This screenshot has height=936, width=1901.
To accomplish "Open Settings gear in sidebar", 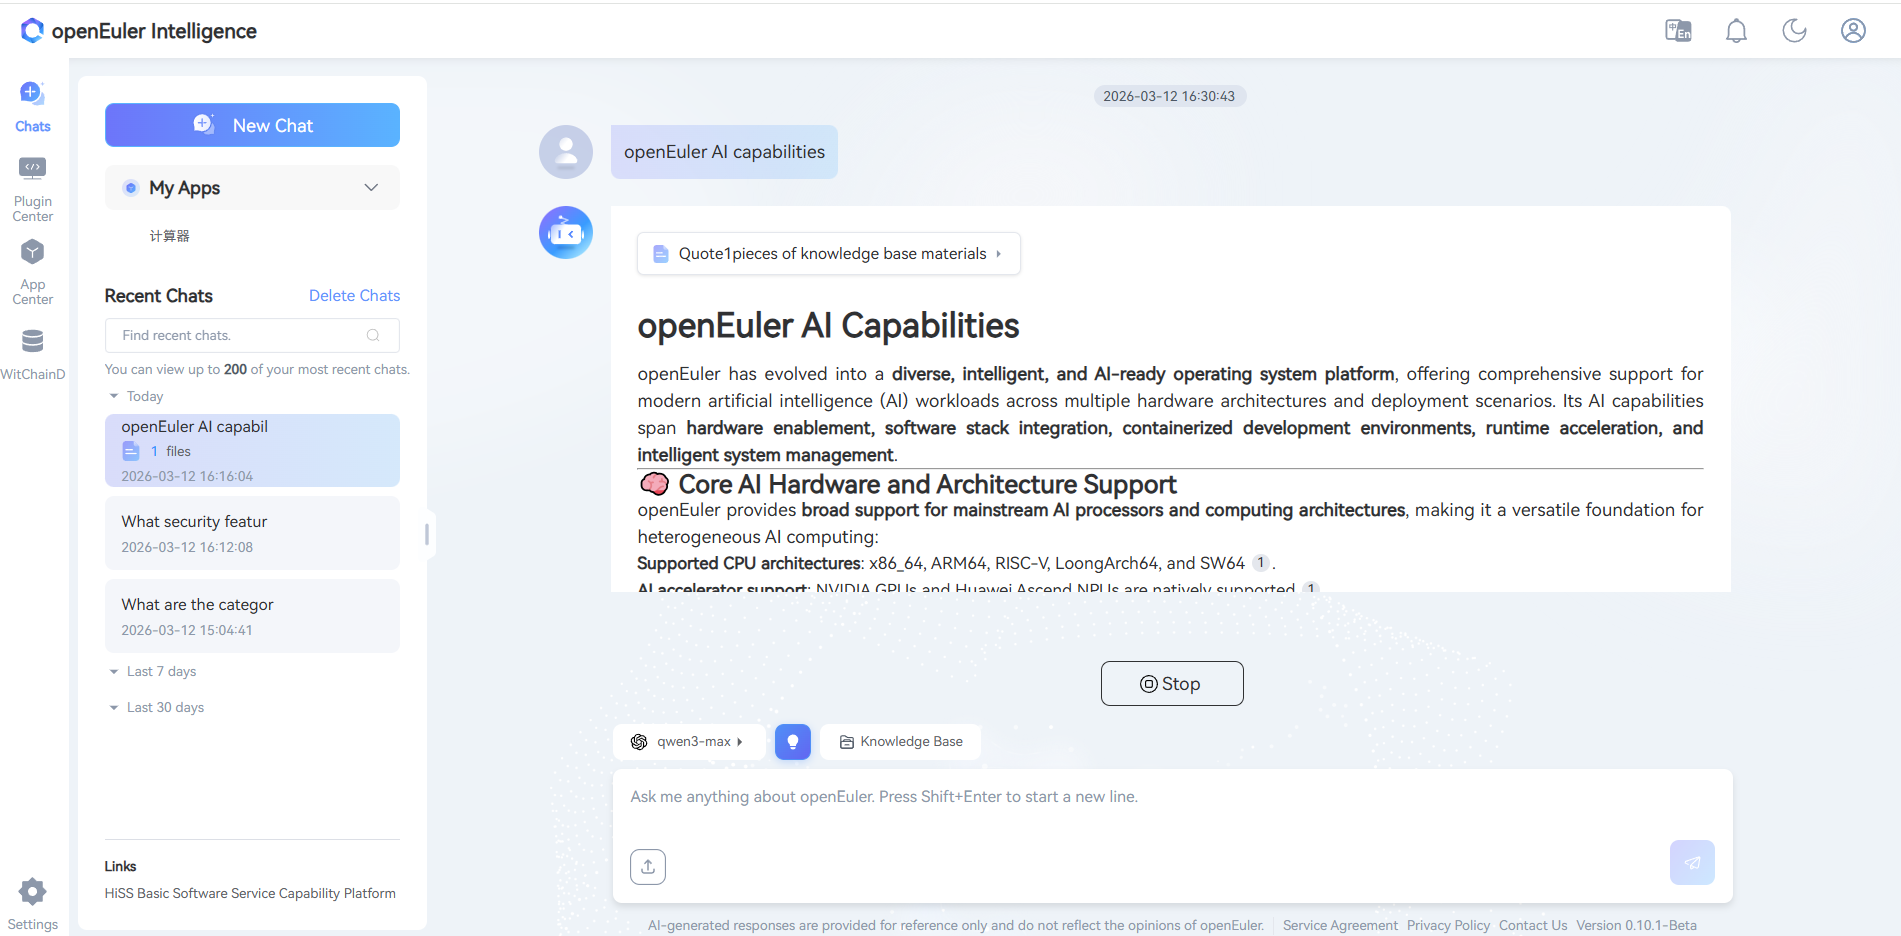I will pyautogui.click(x=33, y=904).
